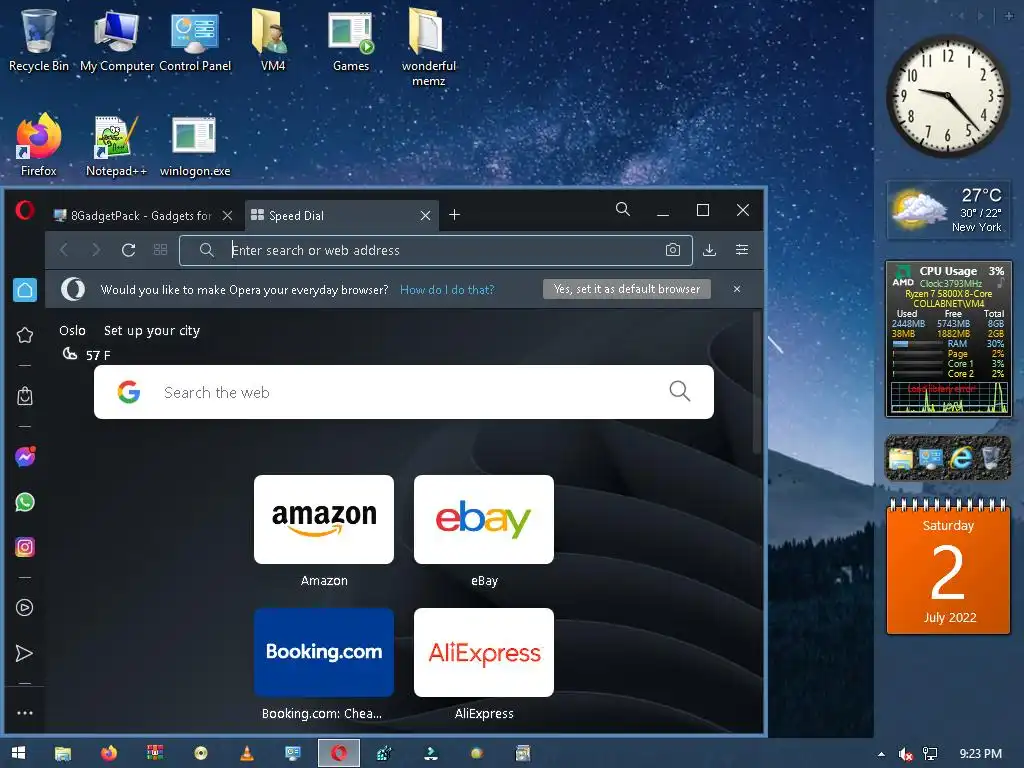Click the calendar gadget showing July 2022
The width and height of the screenshot is (1024, 768).
[948, 567]
